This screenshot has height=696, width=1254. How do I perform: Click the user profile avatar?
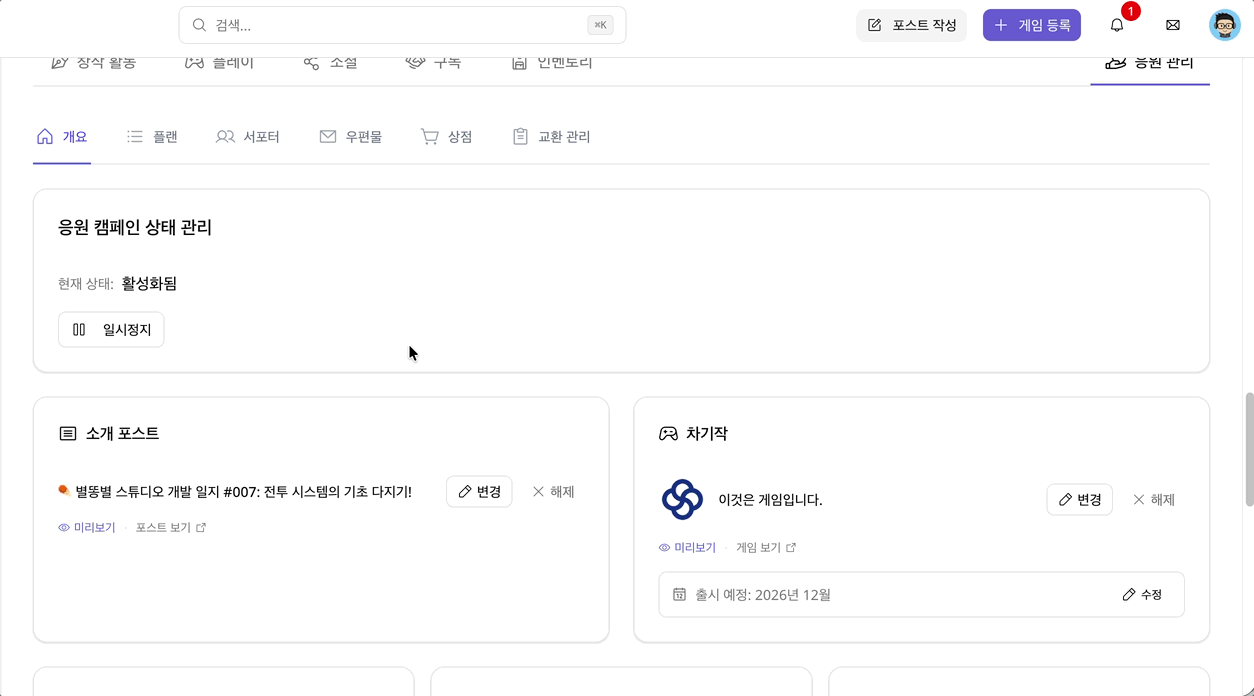1224,25
